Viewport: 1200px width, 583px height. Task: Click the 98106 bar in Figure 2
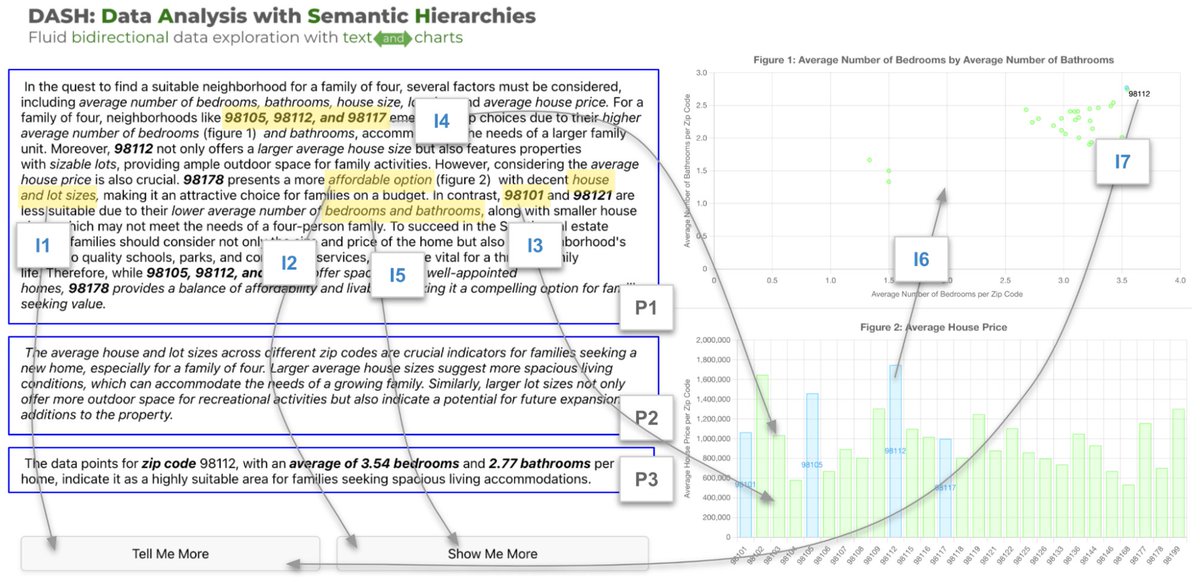(x=829, y=504)
